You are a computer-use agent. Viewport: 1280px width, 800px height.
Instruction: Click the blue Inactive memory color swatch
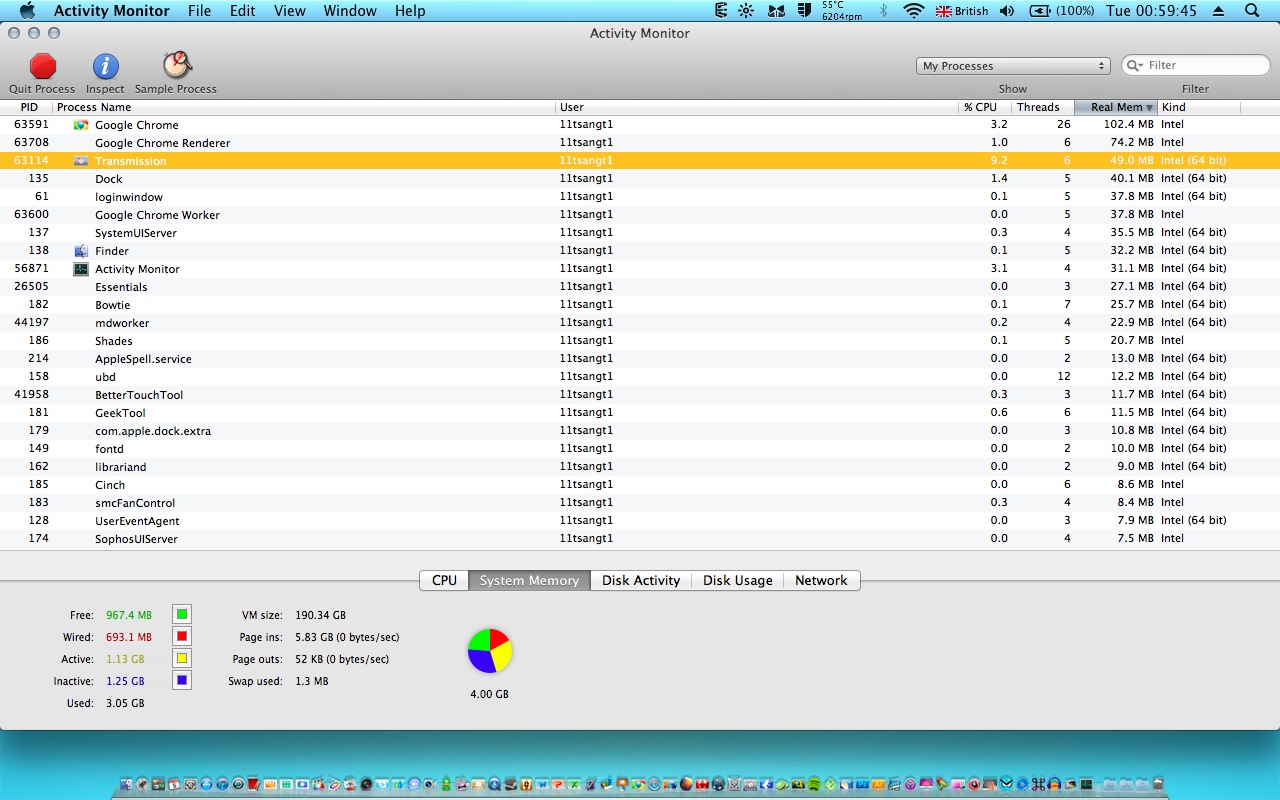(x=182, y=680)
